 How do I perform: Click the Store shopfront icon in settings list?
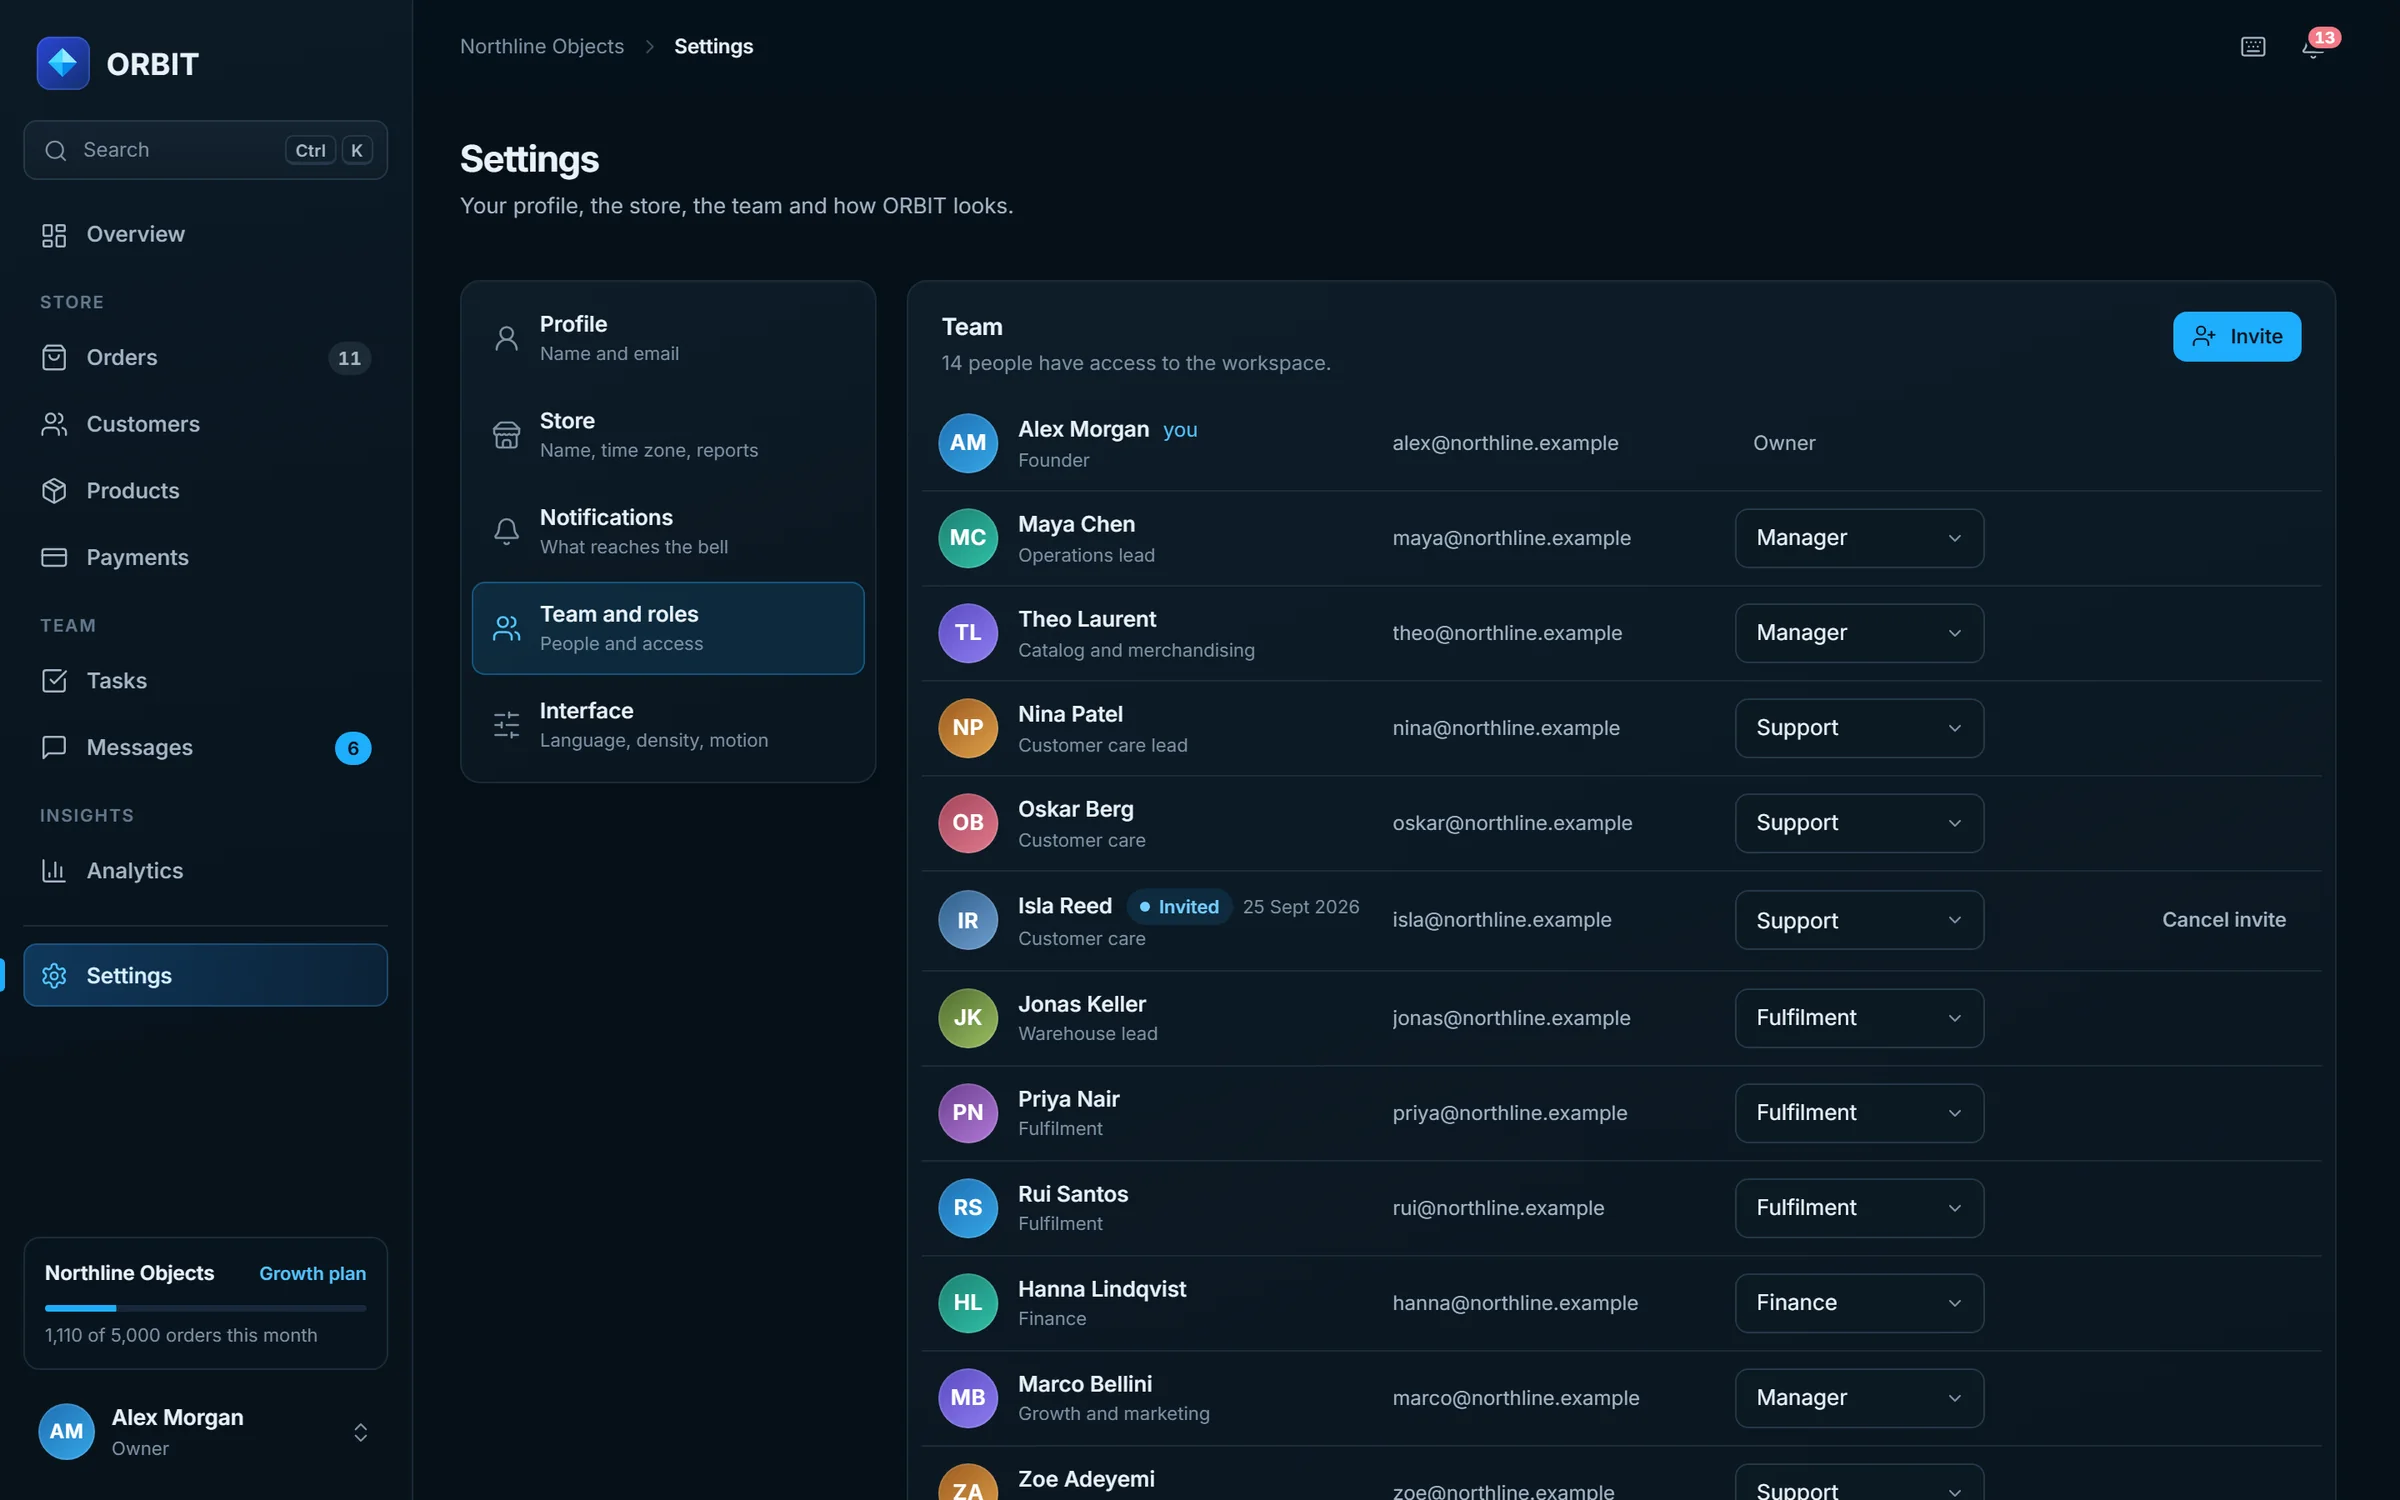(507, 435)
